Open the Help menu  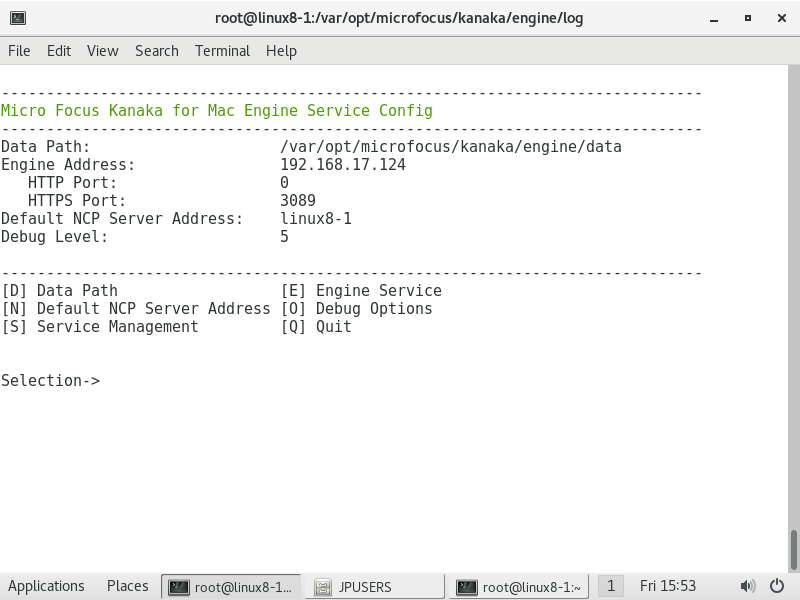281,51
